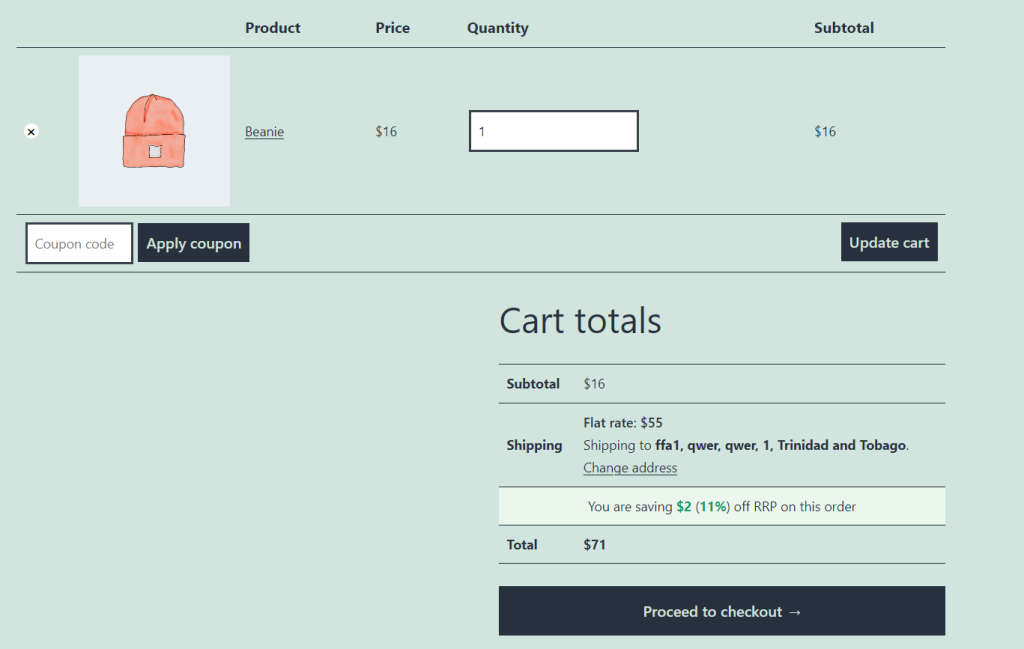
Task: Hit the Update cart button
Action: coord(888,242)
